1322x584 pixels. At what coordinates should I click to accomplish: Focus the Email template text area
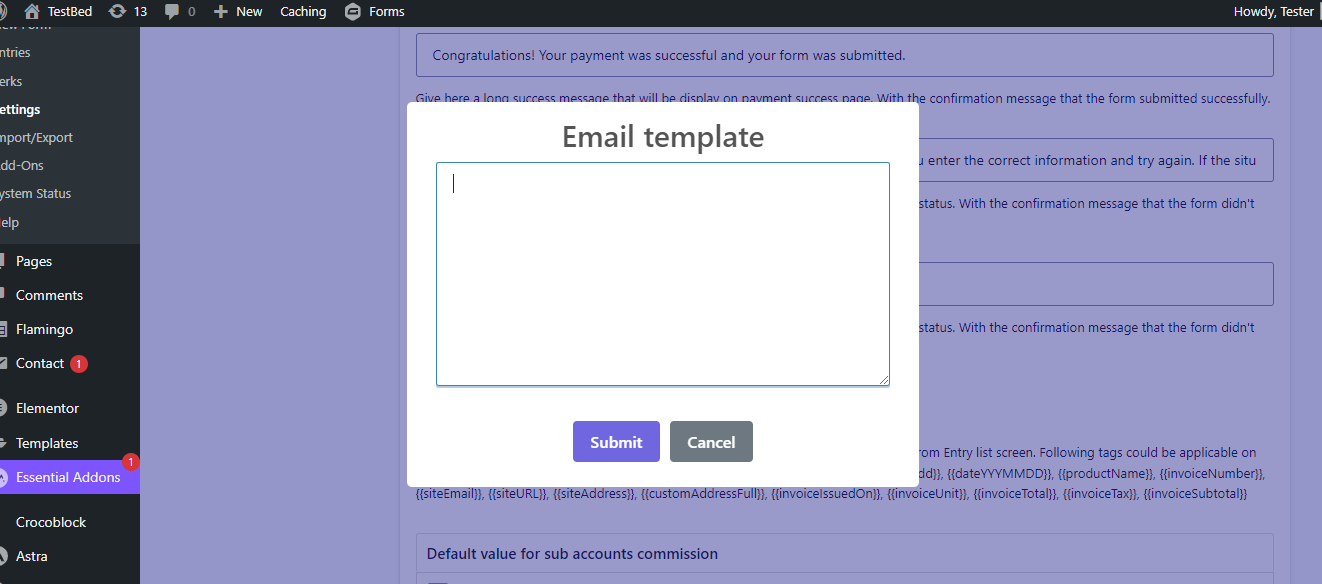coord(663,274)
